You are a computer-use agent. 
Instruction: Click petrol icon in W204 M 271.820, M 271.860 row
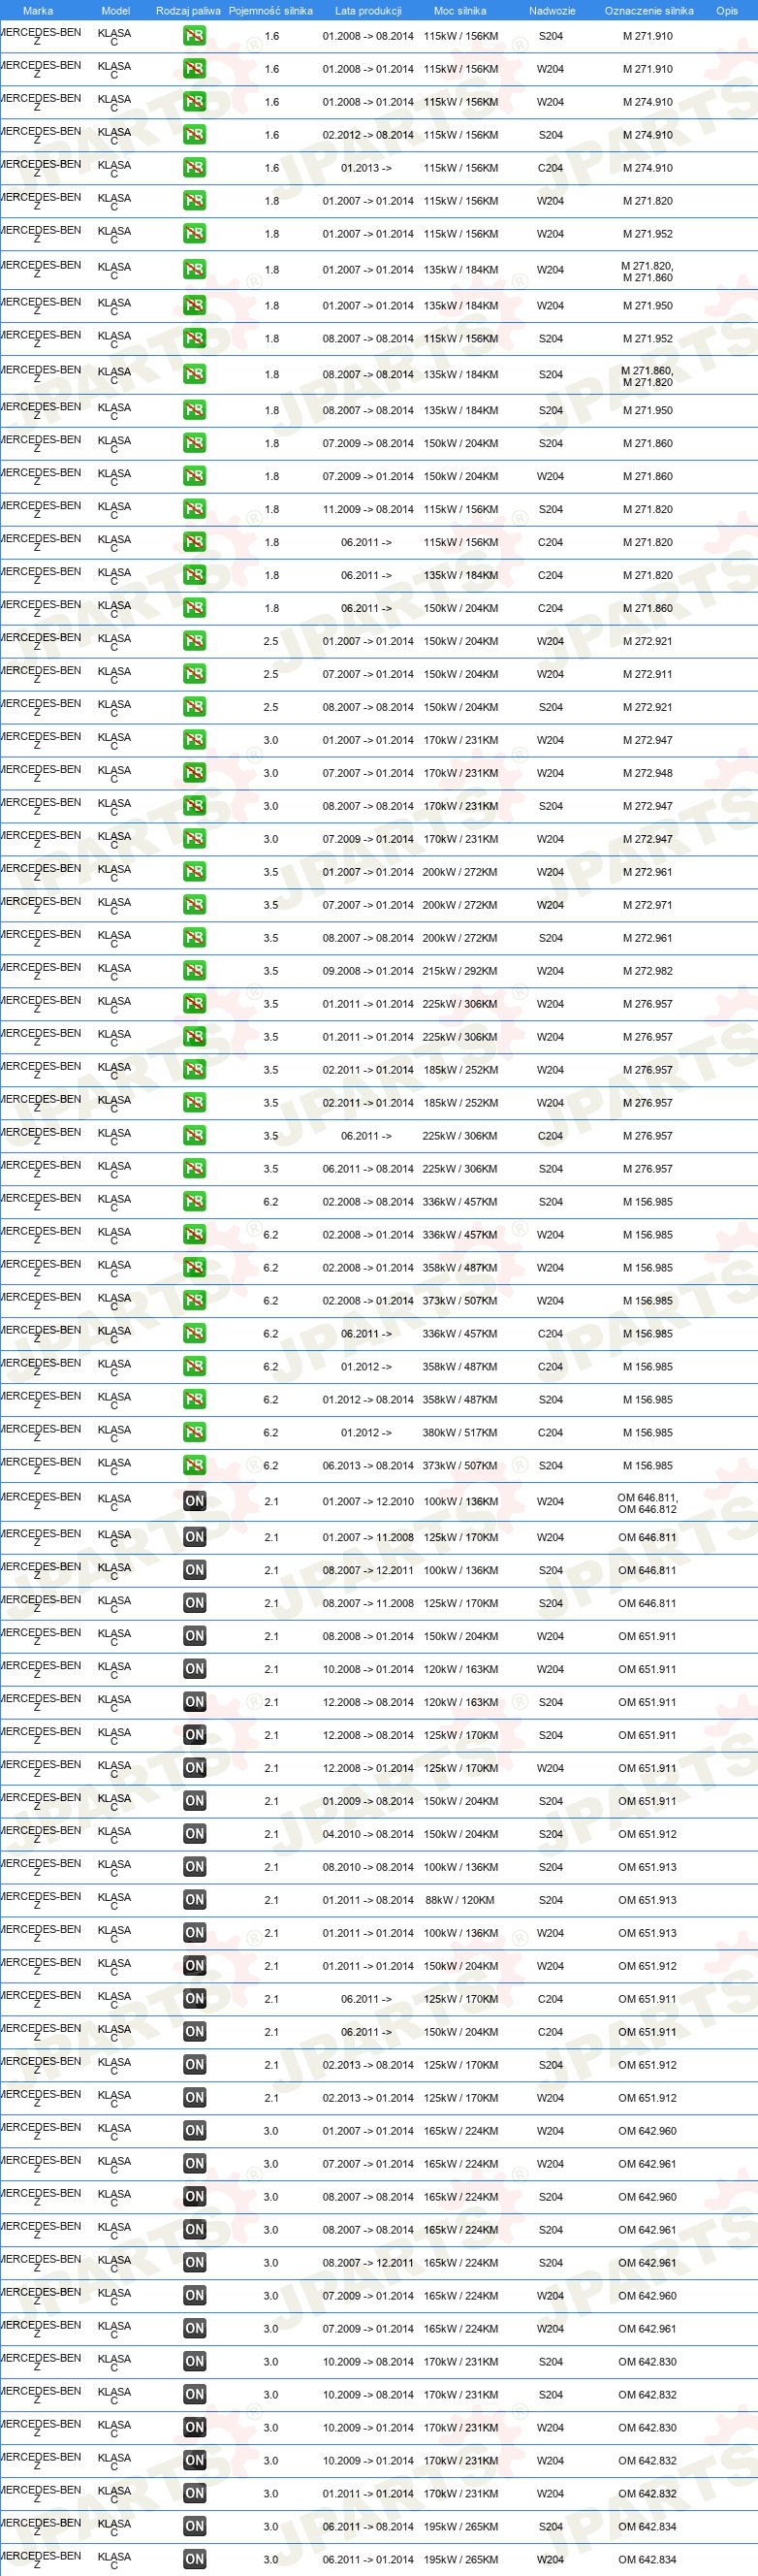point(194,270)
